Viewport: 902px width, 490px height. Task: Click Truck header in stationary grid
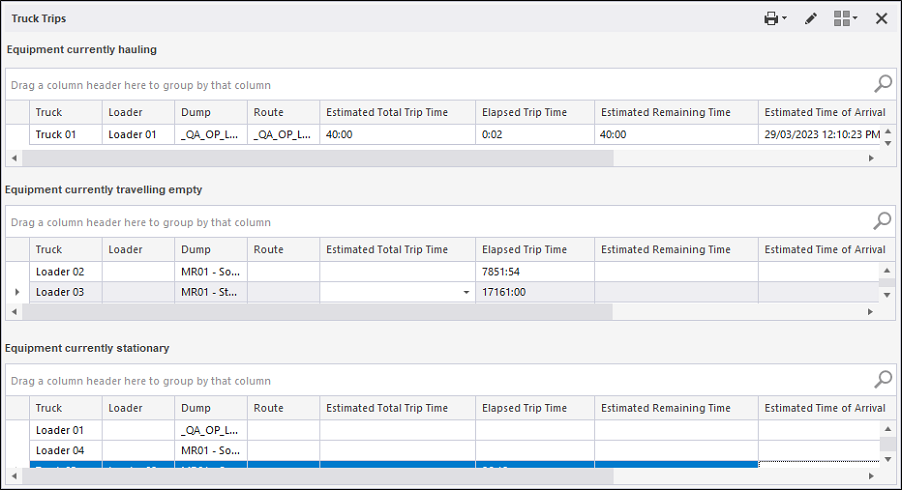click(x=66, y=408)
